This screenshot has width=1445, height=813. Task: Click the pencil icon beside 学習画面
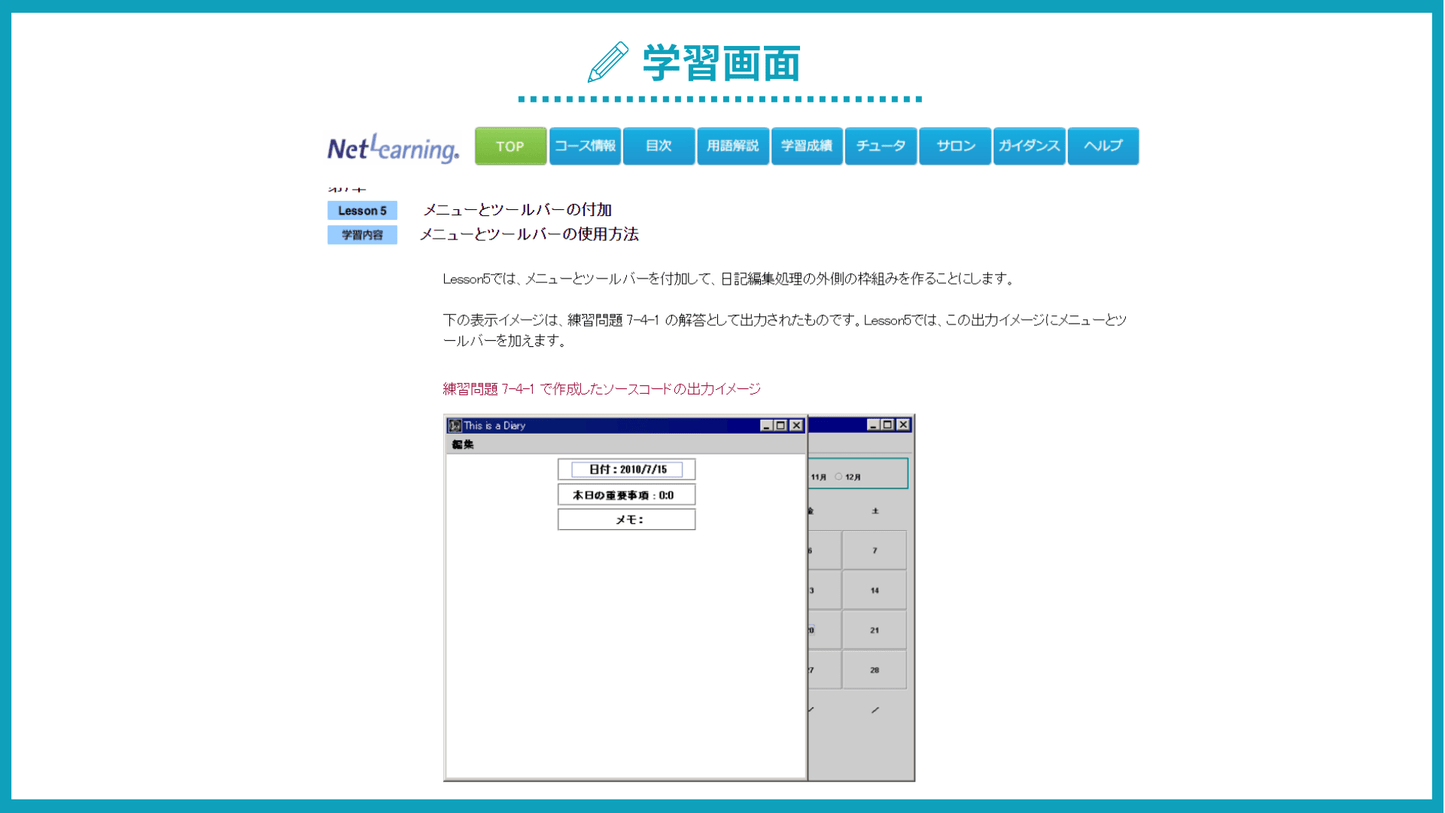coord(608,63)
